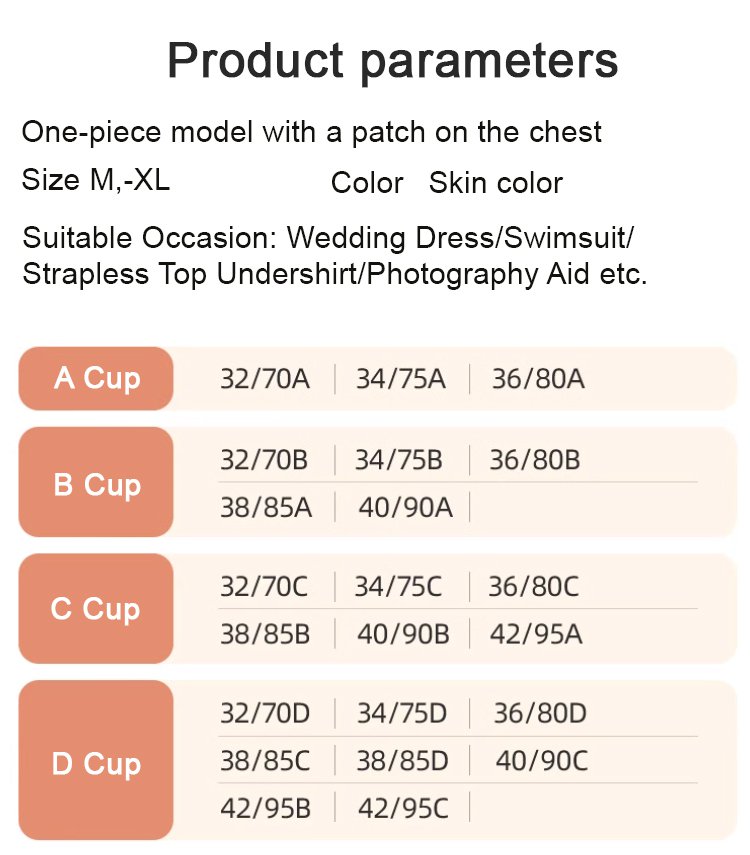The image size is (750, 855).
Task: Select the B Cup label
Action: (x=97, y=485)
